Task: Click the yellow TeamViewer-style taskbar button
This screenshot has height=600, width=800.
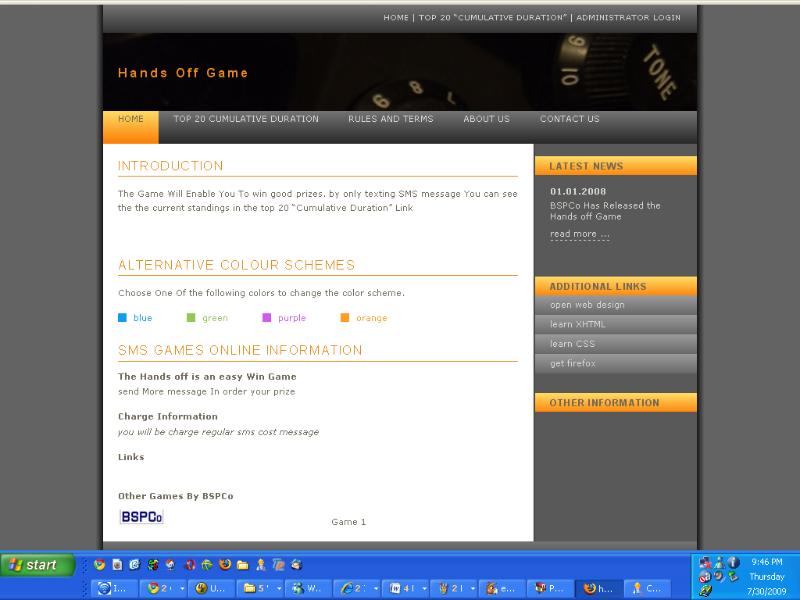Action: (211, 588)
